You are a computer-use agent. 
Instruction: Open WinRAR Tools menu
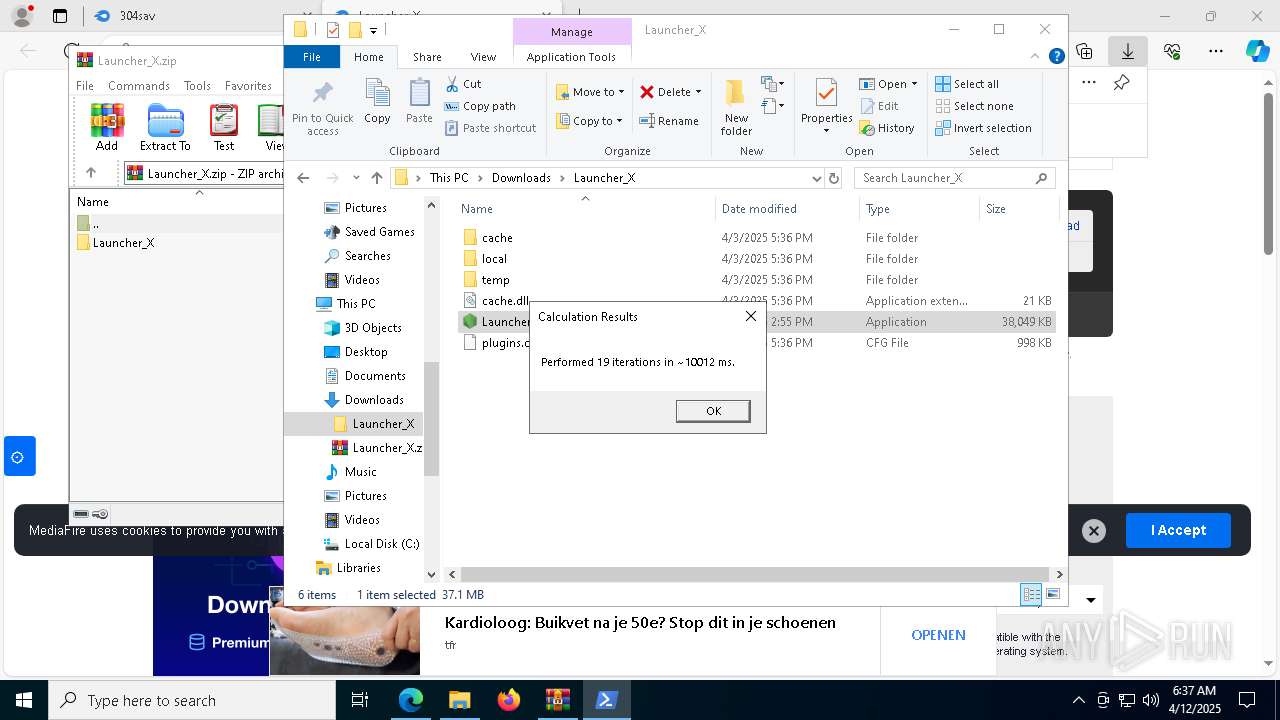coord(197,86)
